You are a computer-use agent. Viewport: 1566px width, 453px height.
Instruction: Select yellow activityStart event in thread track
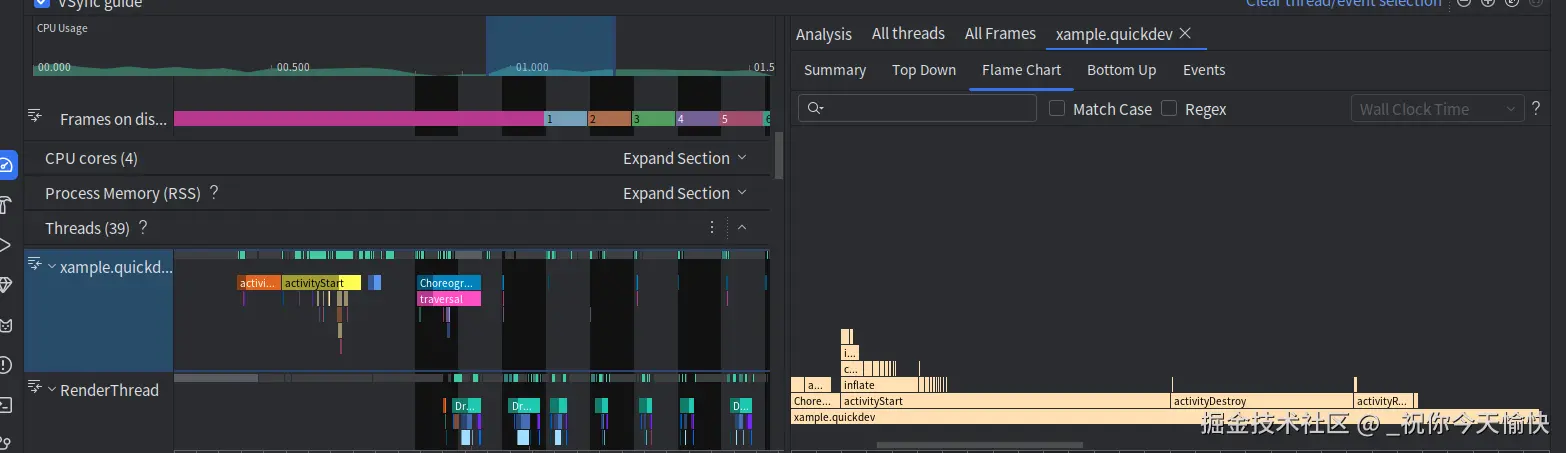pos(321,283)
